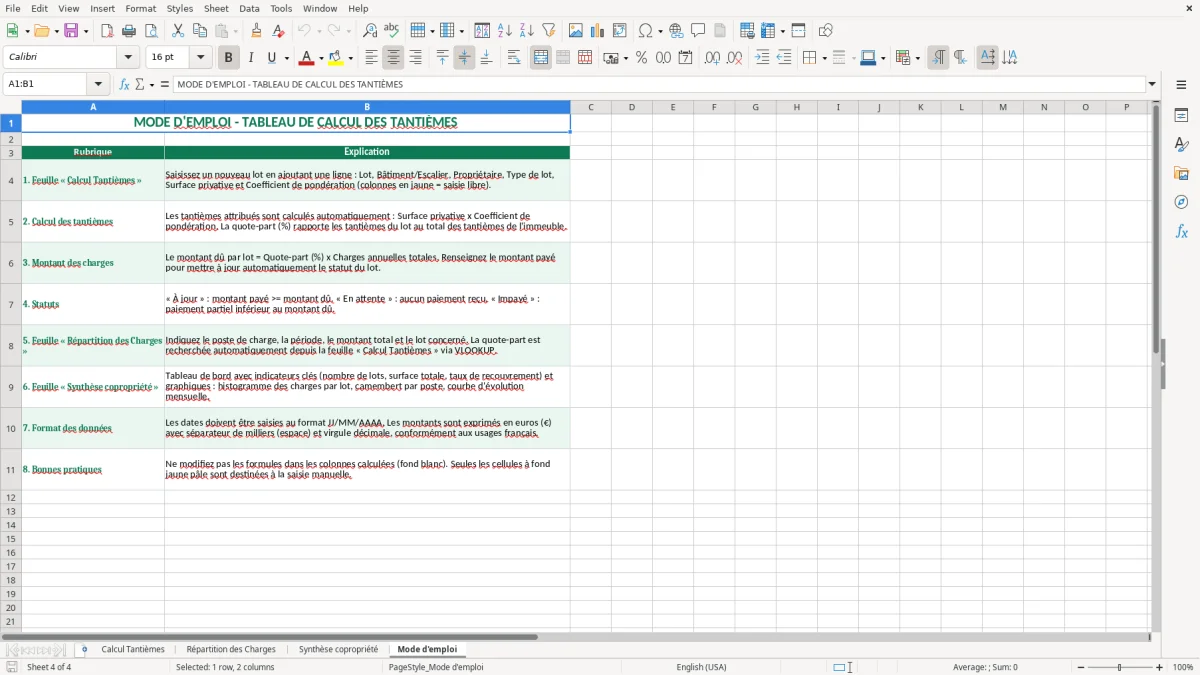Viewport: 1200px width, 675px height.
Task: Click row 5 header
Action: [11, 222]
